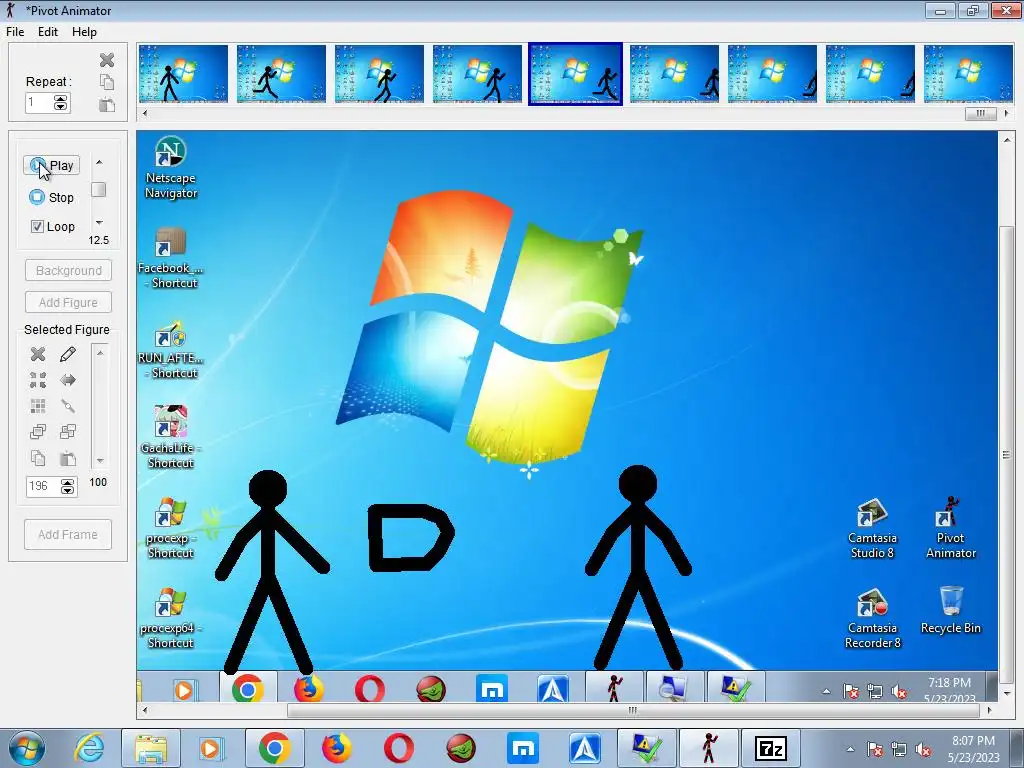Decrease the figure size 196 with the down spinner
The width and height of the screenshot is (1024, 768).
[x=67, y=490]
